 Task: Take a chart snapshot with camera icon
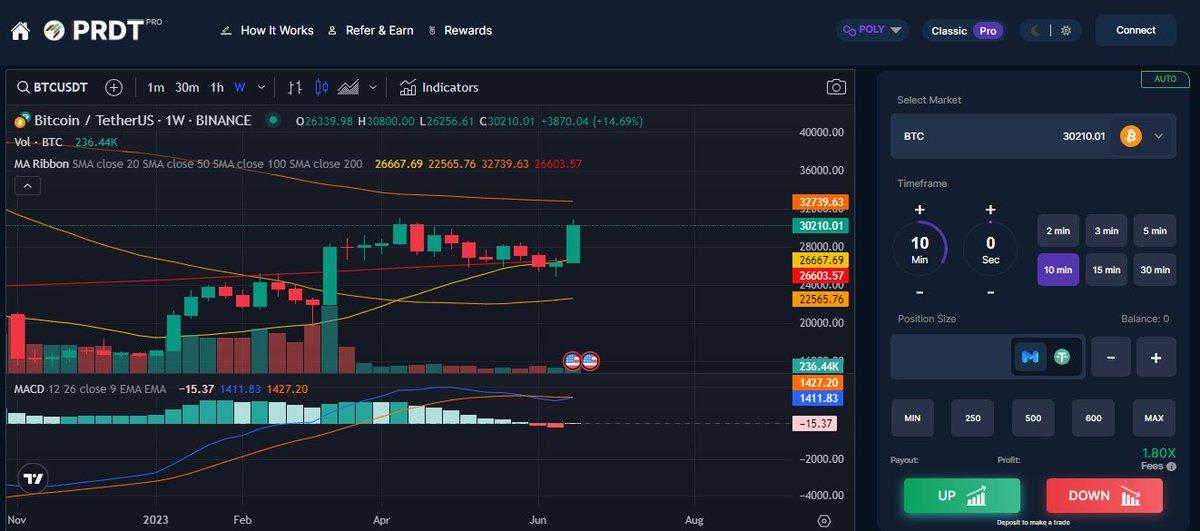[x=836, y=87]
